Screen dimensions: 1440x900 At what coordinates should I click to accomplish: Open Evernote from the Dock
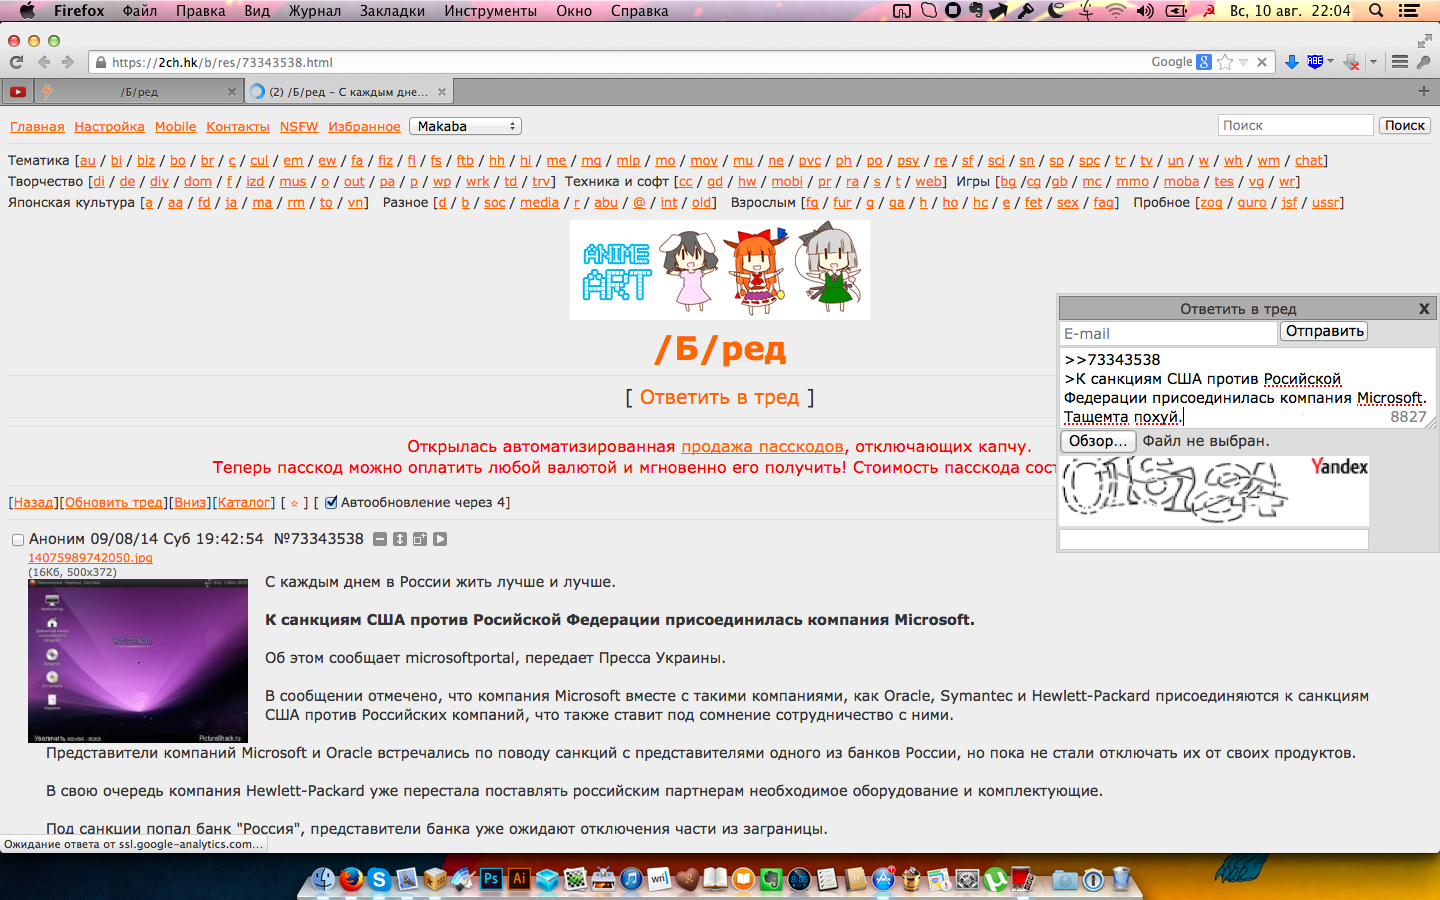(x=771, y=879)
